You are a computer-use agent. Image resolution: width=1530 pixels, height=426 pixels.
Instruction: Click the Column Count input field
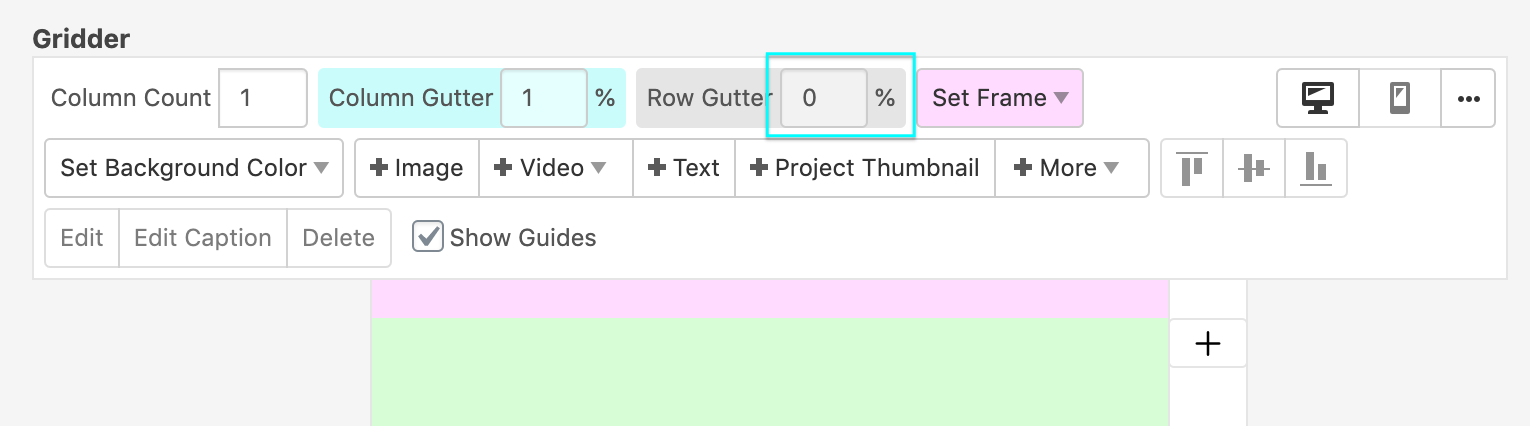coord(262,98)
